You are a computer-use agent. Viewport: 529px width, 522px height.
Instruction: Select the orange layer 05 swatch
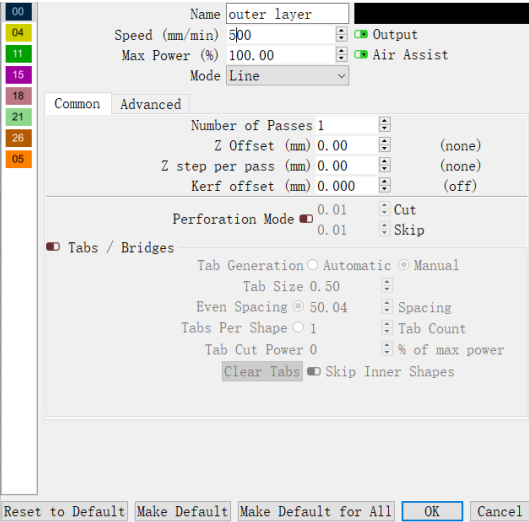[19, 159]
